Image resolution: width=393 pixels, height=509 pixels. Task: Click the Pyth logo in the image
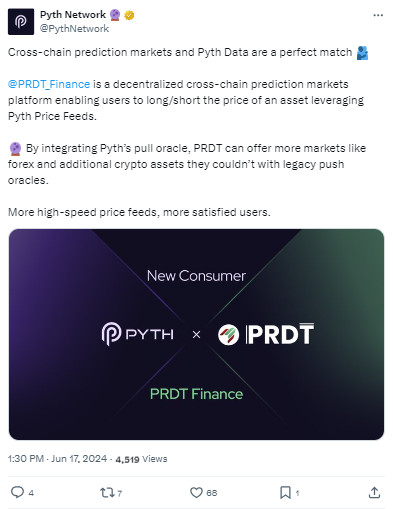click(x=137, y=334)
